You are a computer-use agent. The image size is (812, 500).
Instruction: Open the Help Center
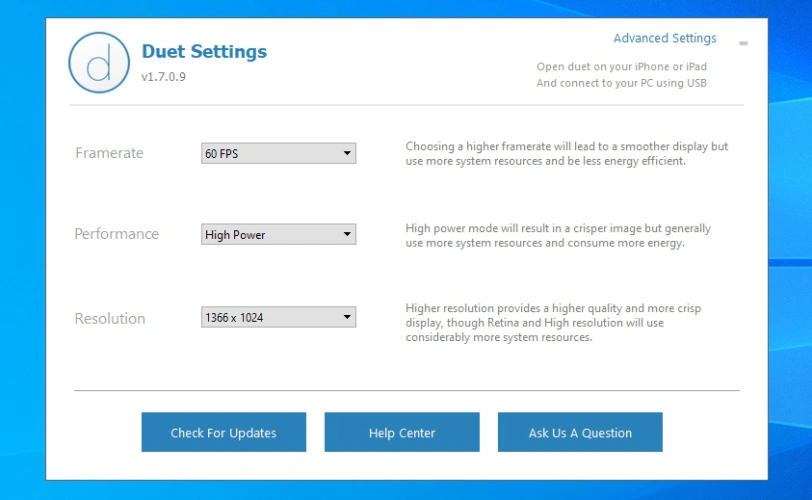tap(402, 433)
